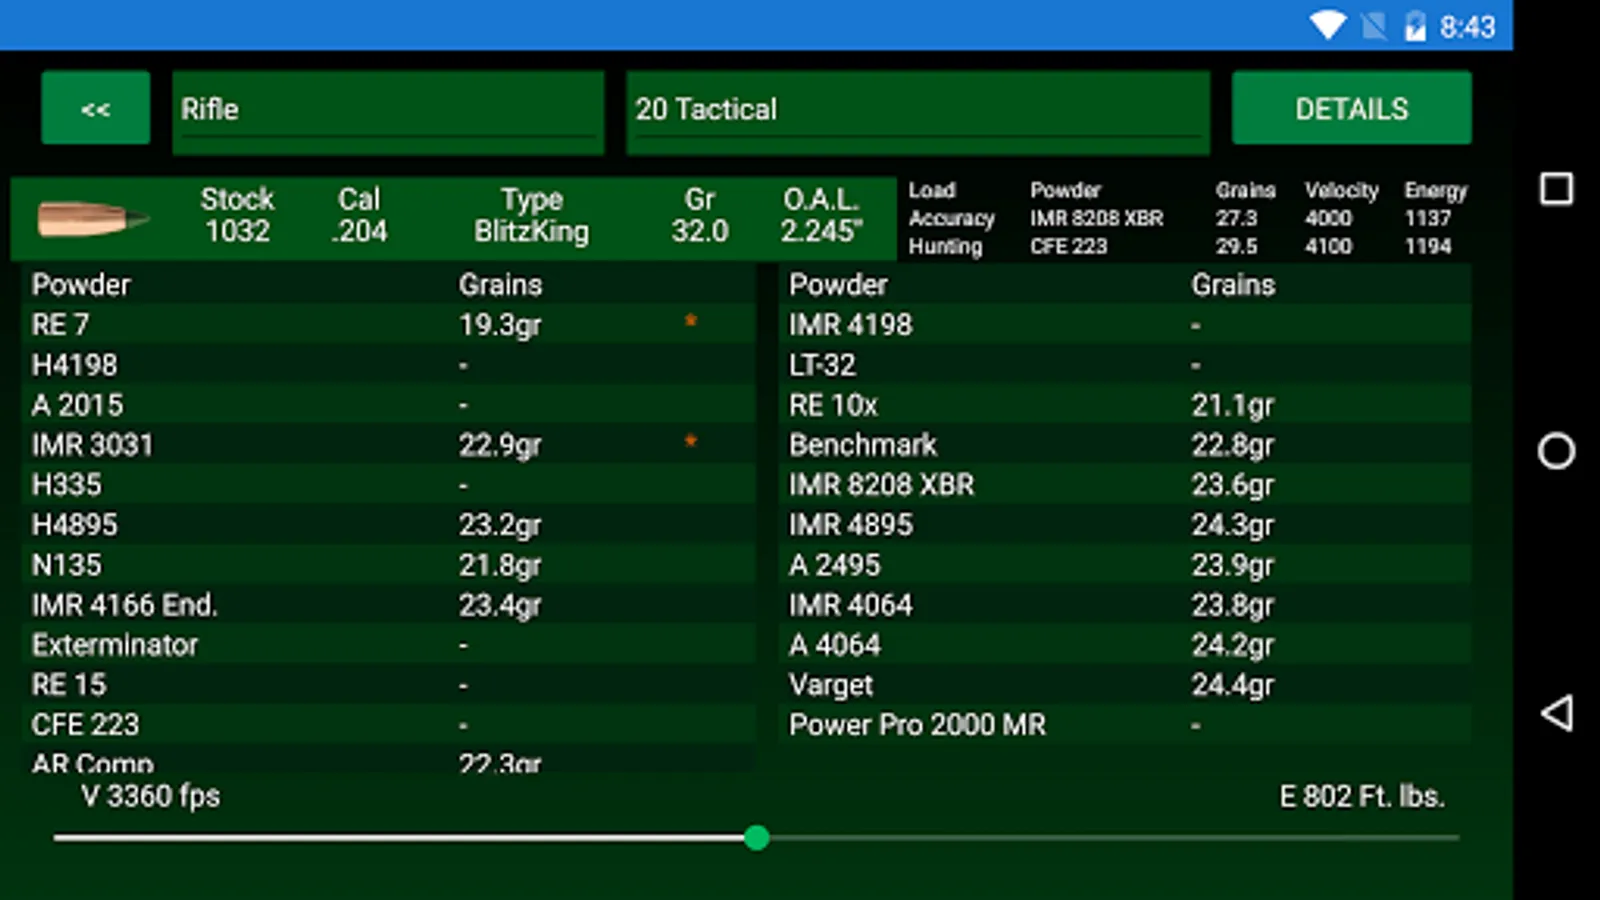
Task: Click the 24.4gr grains value
Action: 1233,685
